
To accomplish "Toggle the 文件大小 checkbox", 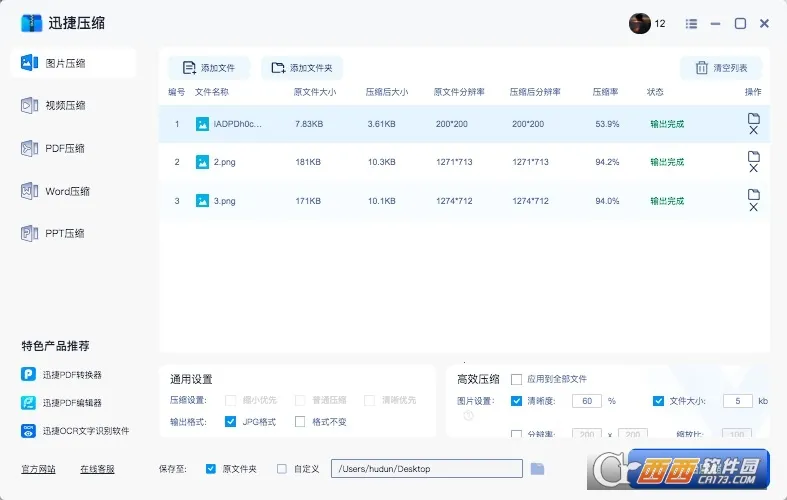I will click(x=658, y=401).
